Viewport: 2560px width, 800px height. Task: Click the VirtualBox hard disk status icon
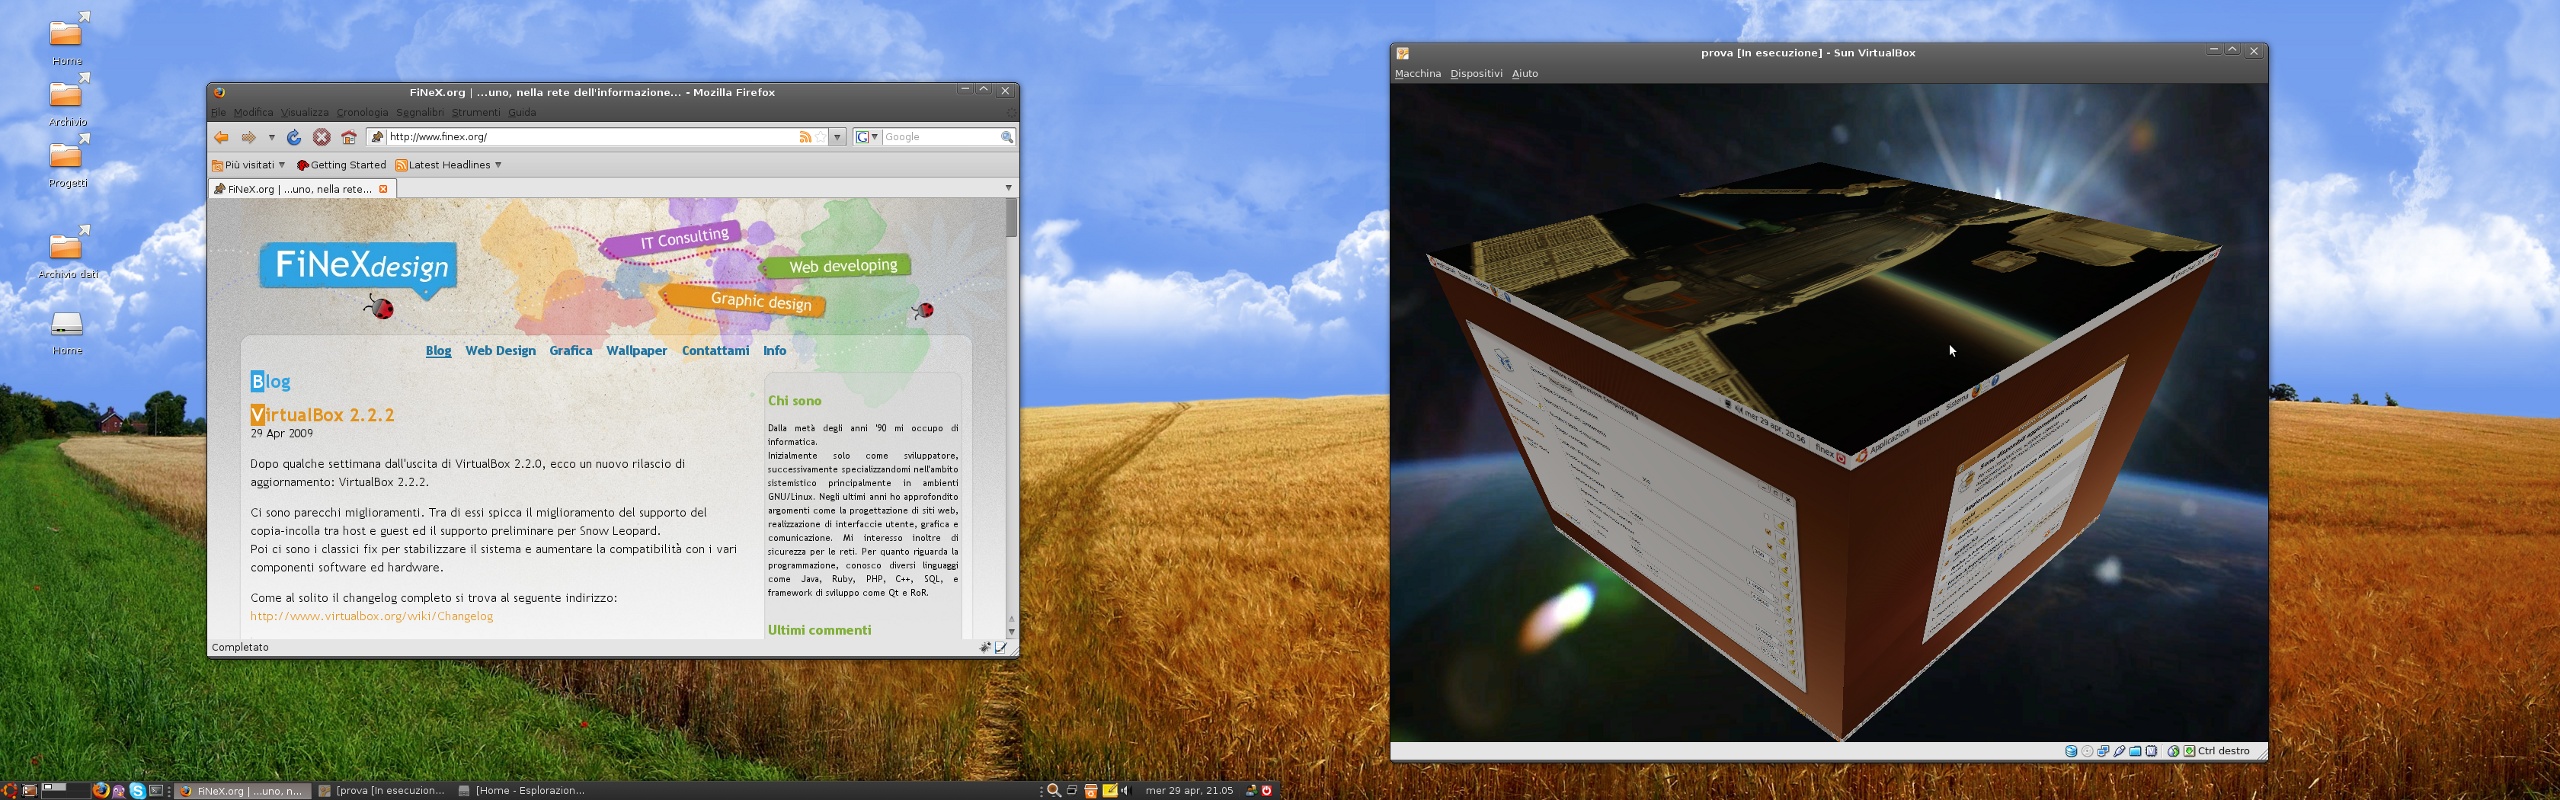(2071, 751)
